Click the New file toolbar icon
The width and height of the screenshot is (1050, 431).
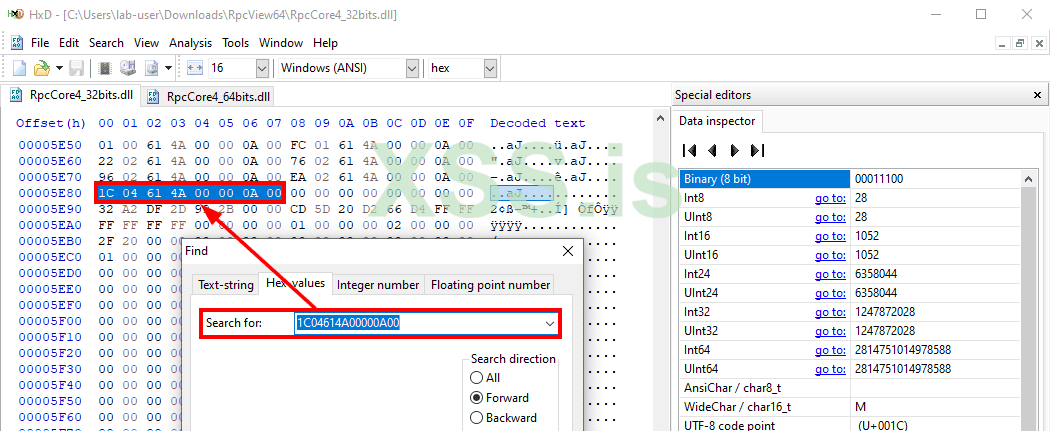pos(19,68)
